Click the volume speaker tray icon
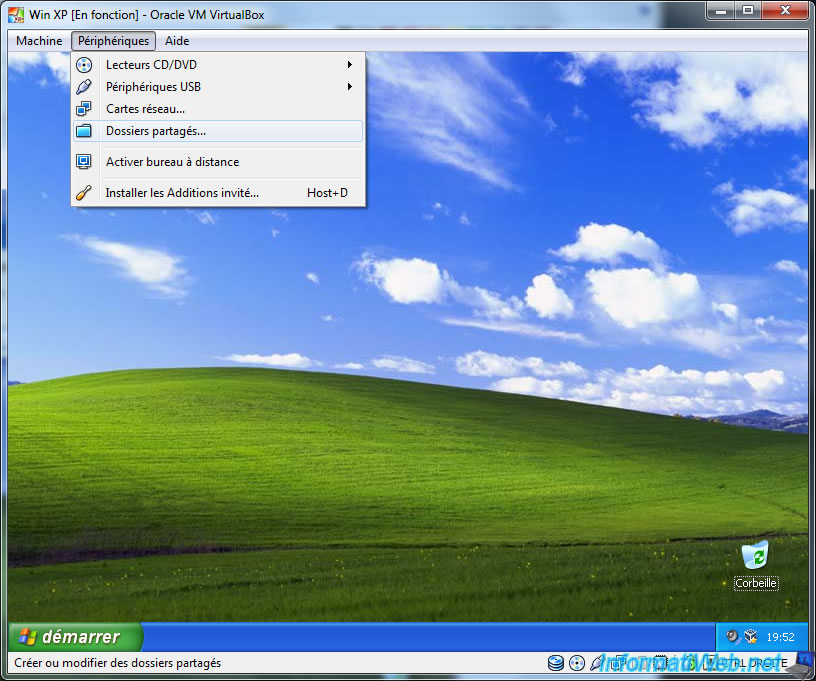This screenshot has width=816, height=681. (x=733, y=637)
